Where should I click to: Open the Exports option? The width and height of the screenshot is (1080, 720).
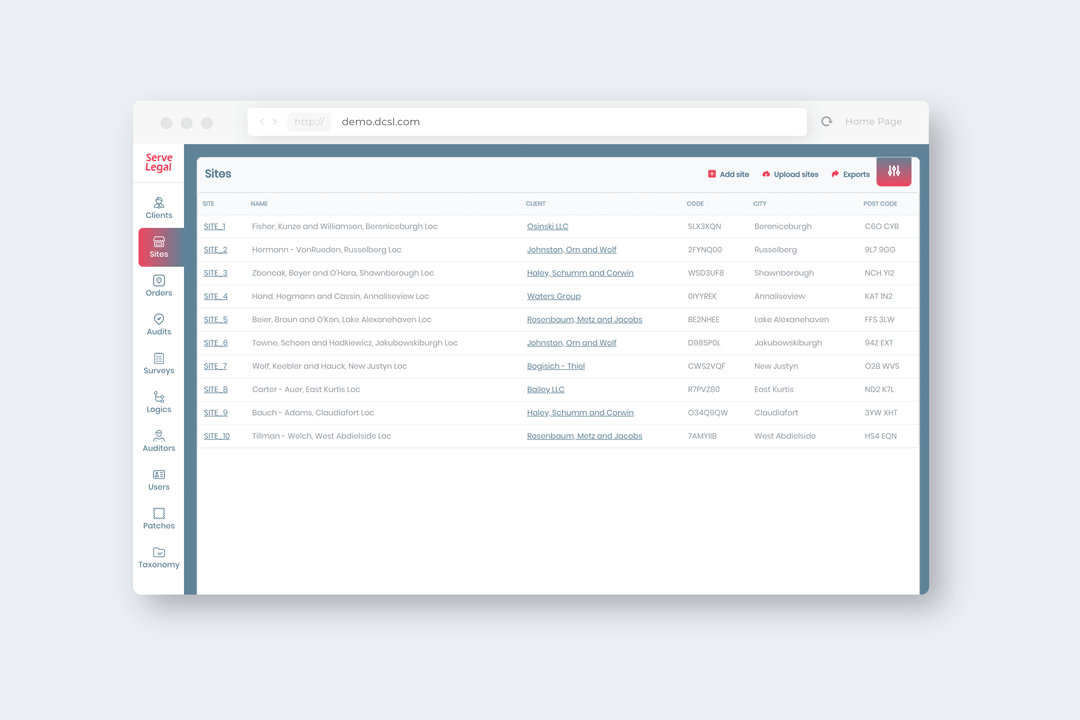coord(850,174)
